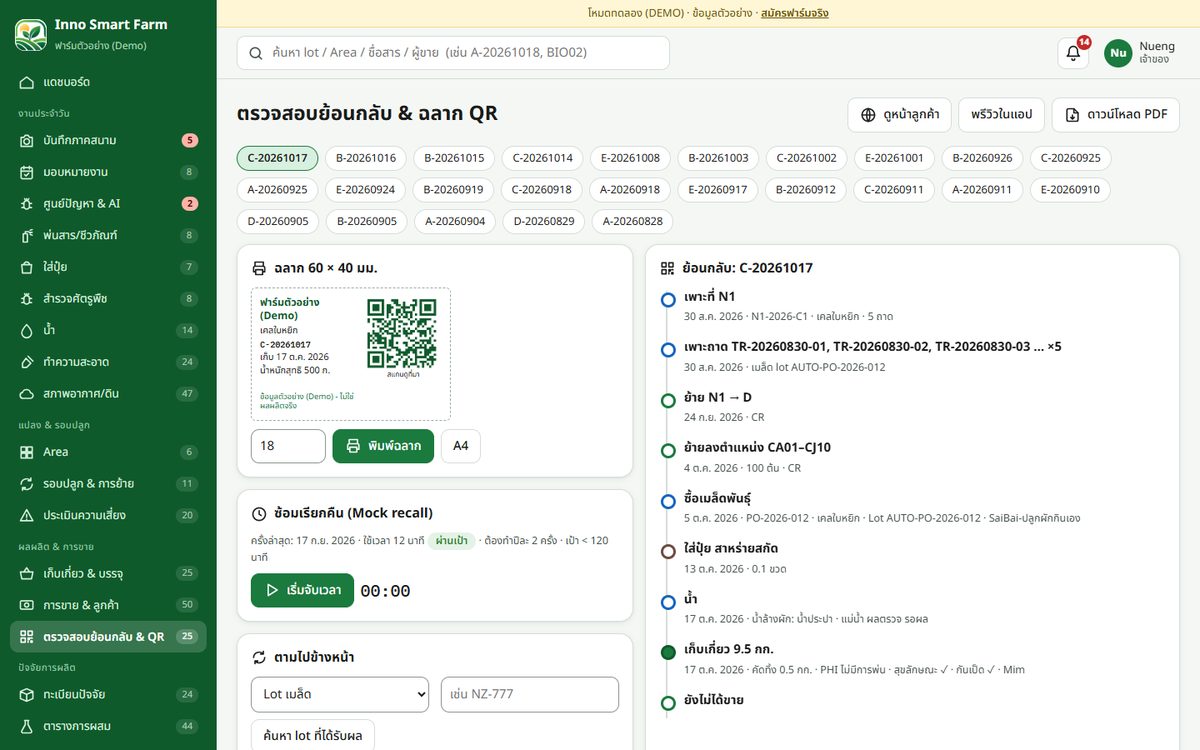
Task: Select lot chip A-20260925
Action: point(277,190)
